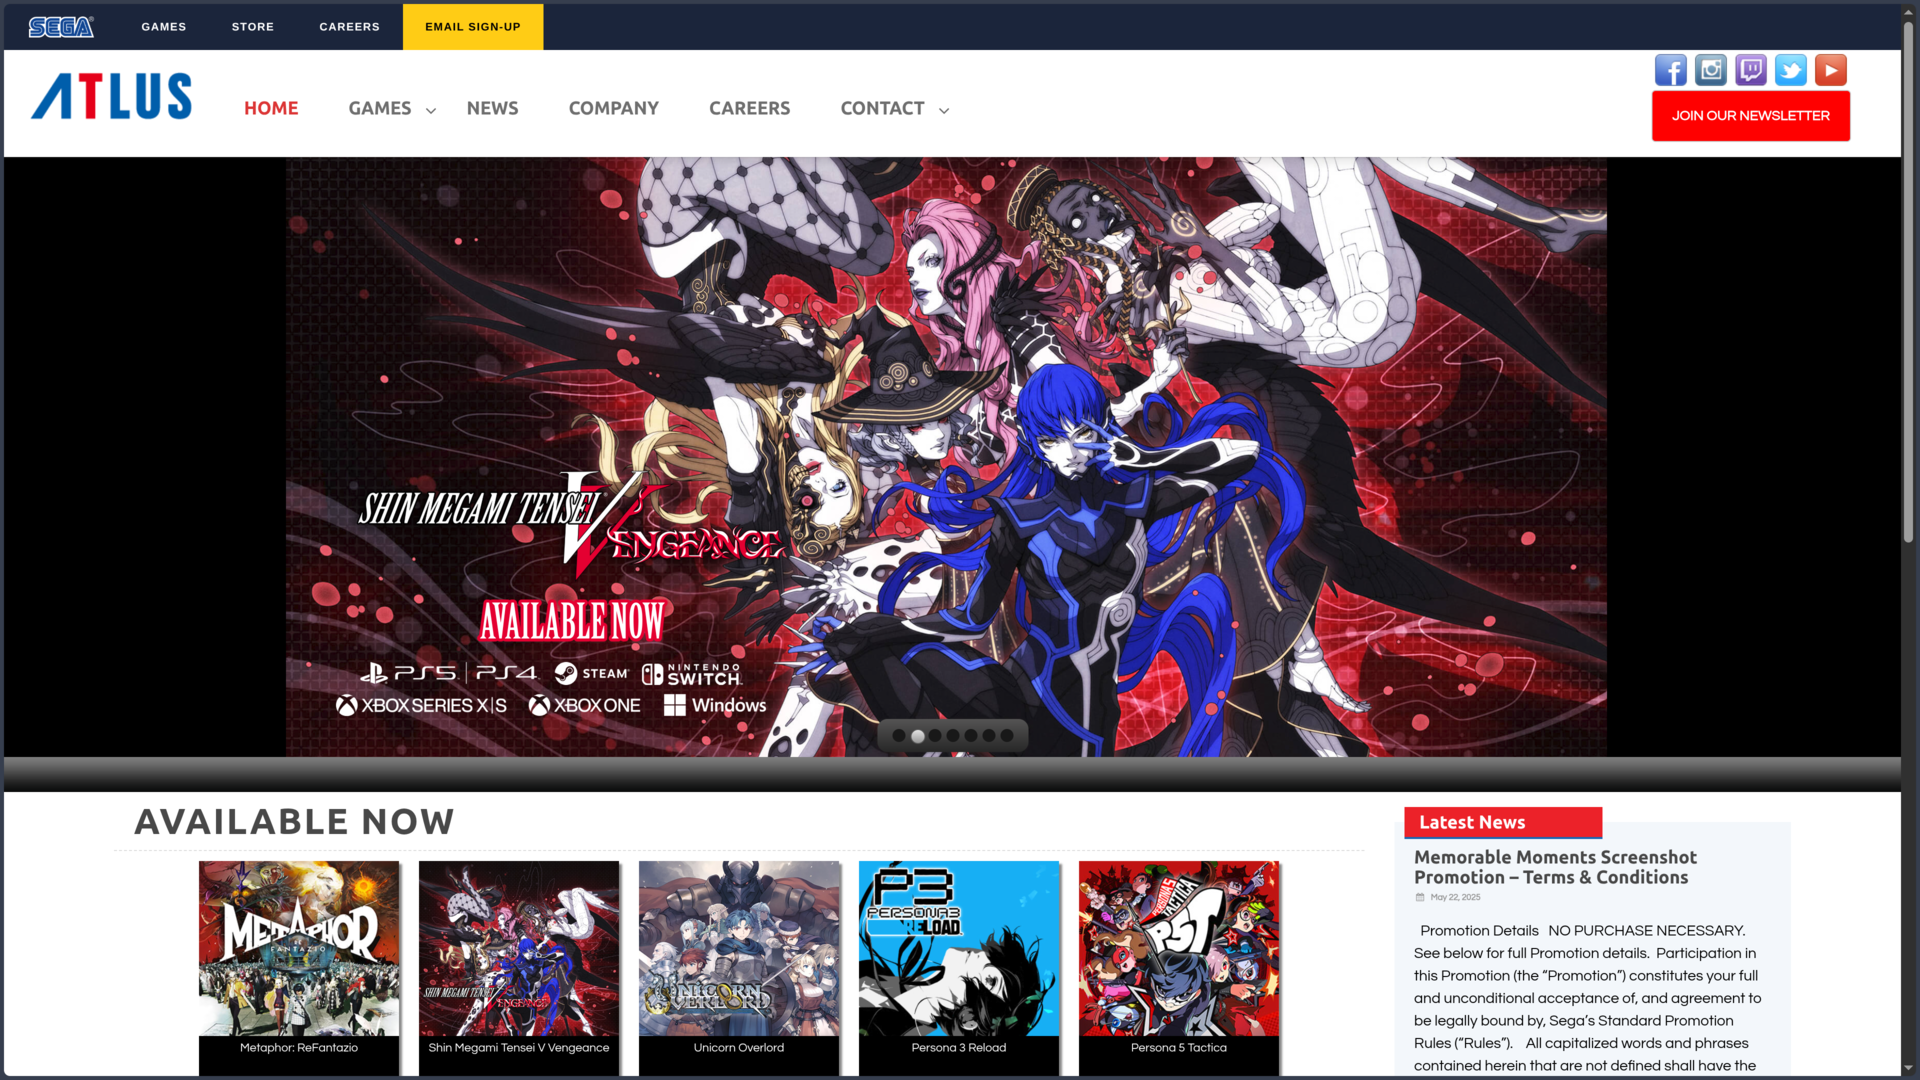
Task: Open the Twitch social icon
Action: coord(1751,70)
